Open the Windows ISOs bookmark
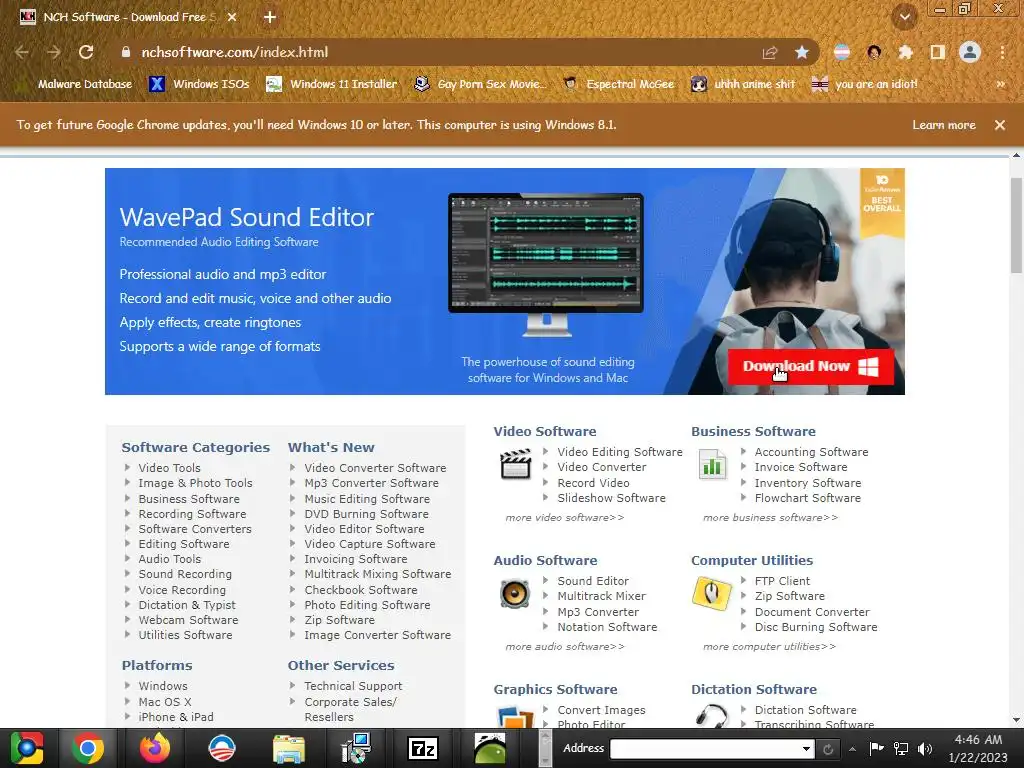Viewport: 1024px width, 768px height. pos(200,84)
